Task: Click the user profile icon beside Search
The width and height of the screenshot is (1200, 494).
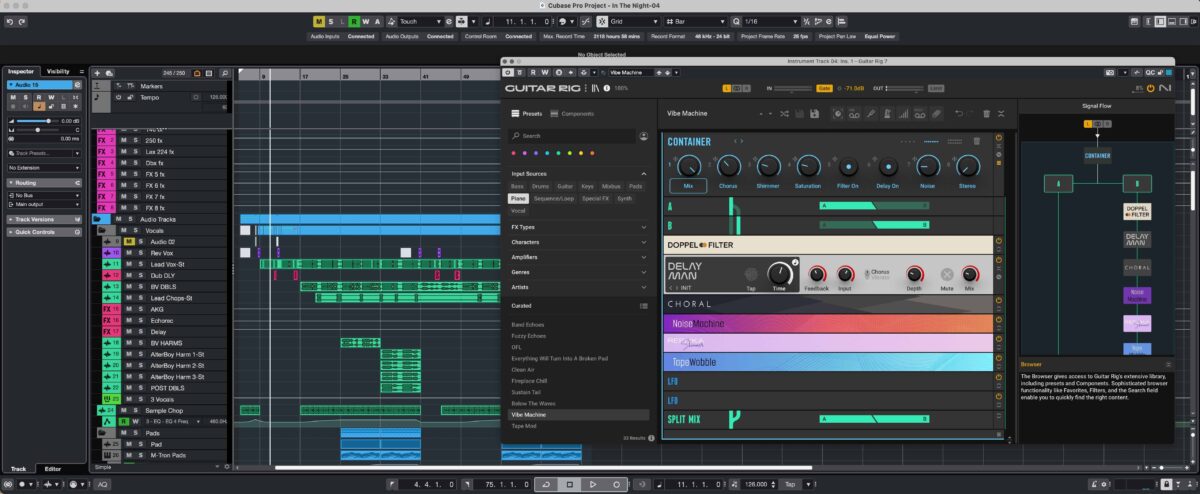Action: click(643, 136)
